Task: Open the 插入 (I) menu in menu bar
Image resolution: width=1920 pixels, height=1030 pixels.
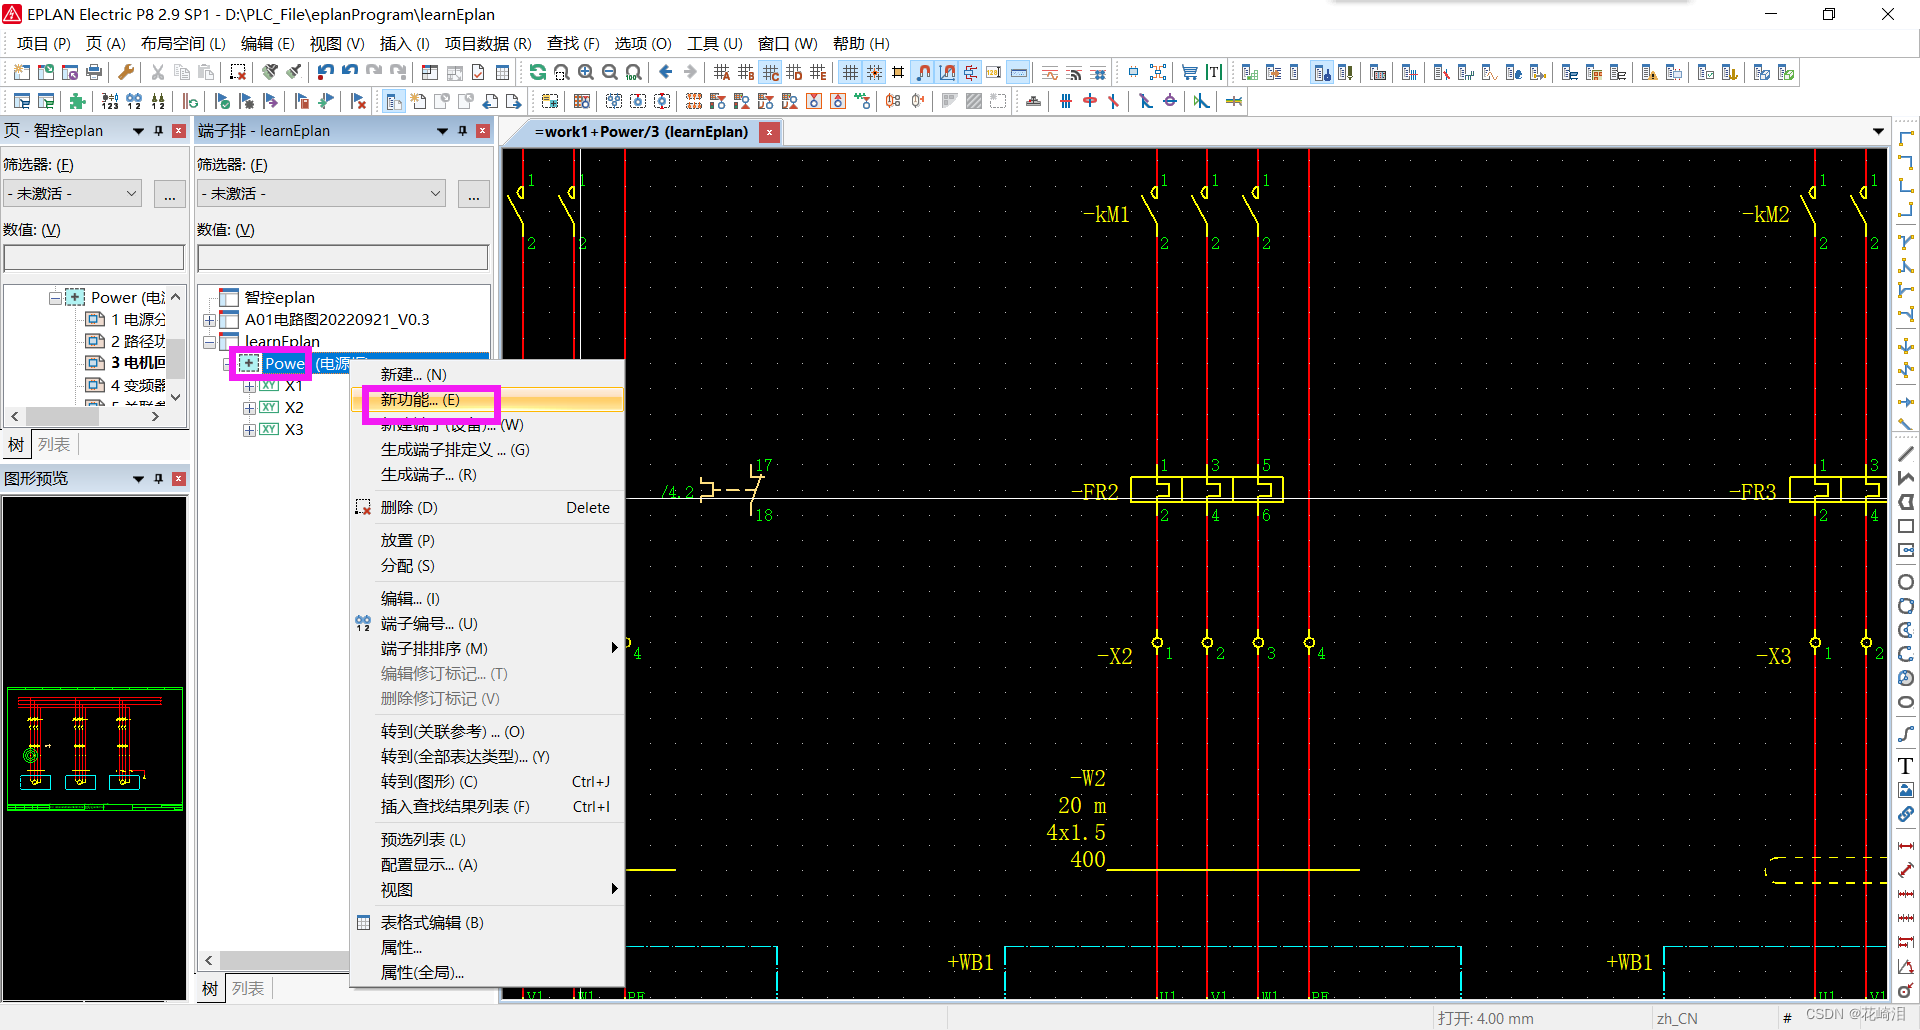Action: (404, 43)
